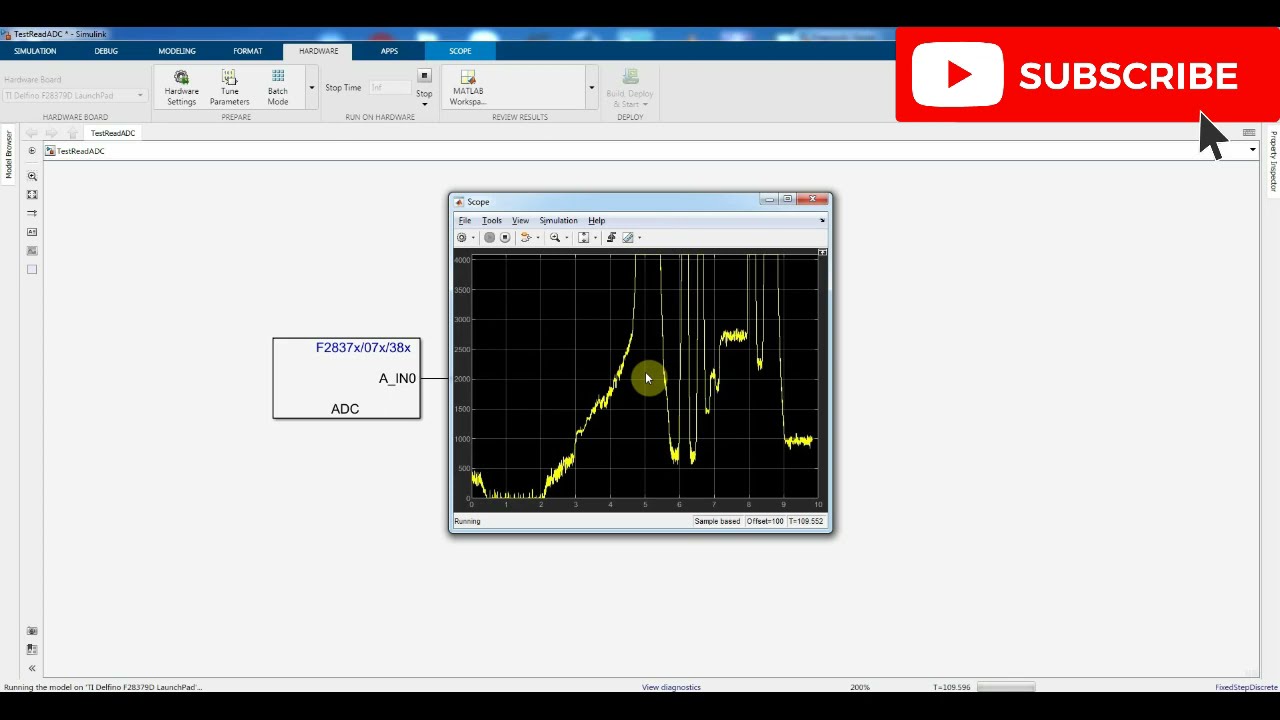Expand palette with double chevron

[x=32, y=668]
